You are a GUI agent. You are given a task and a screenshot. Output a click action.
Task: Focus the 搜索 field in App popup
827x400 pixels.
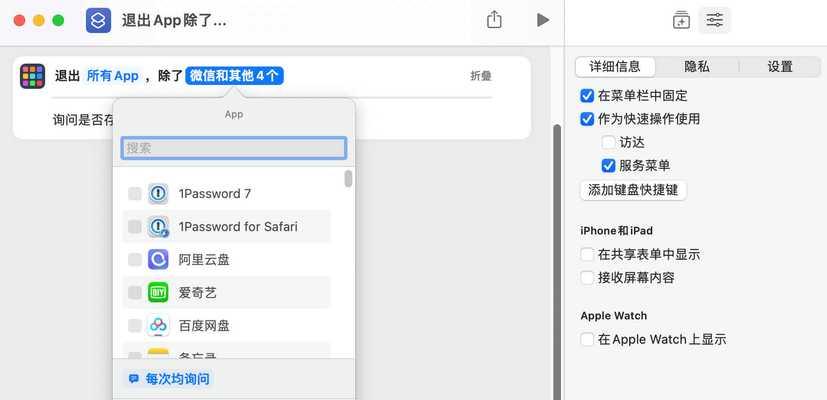click(234, 148)
